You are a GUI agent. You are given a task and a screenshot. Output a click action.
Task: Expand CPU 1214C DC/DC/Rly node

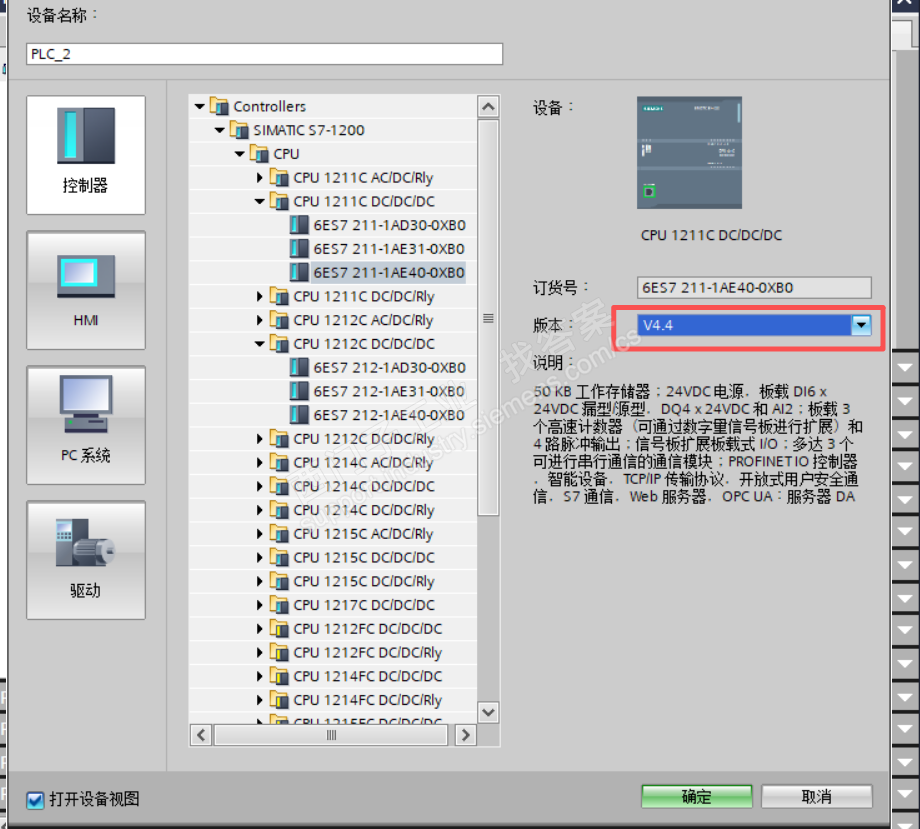(259, 510)
